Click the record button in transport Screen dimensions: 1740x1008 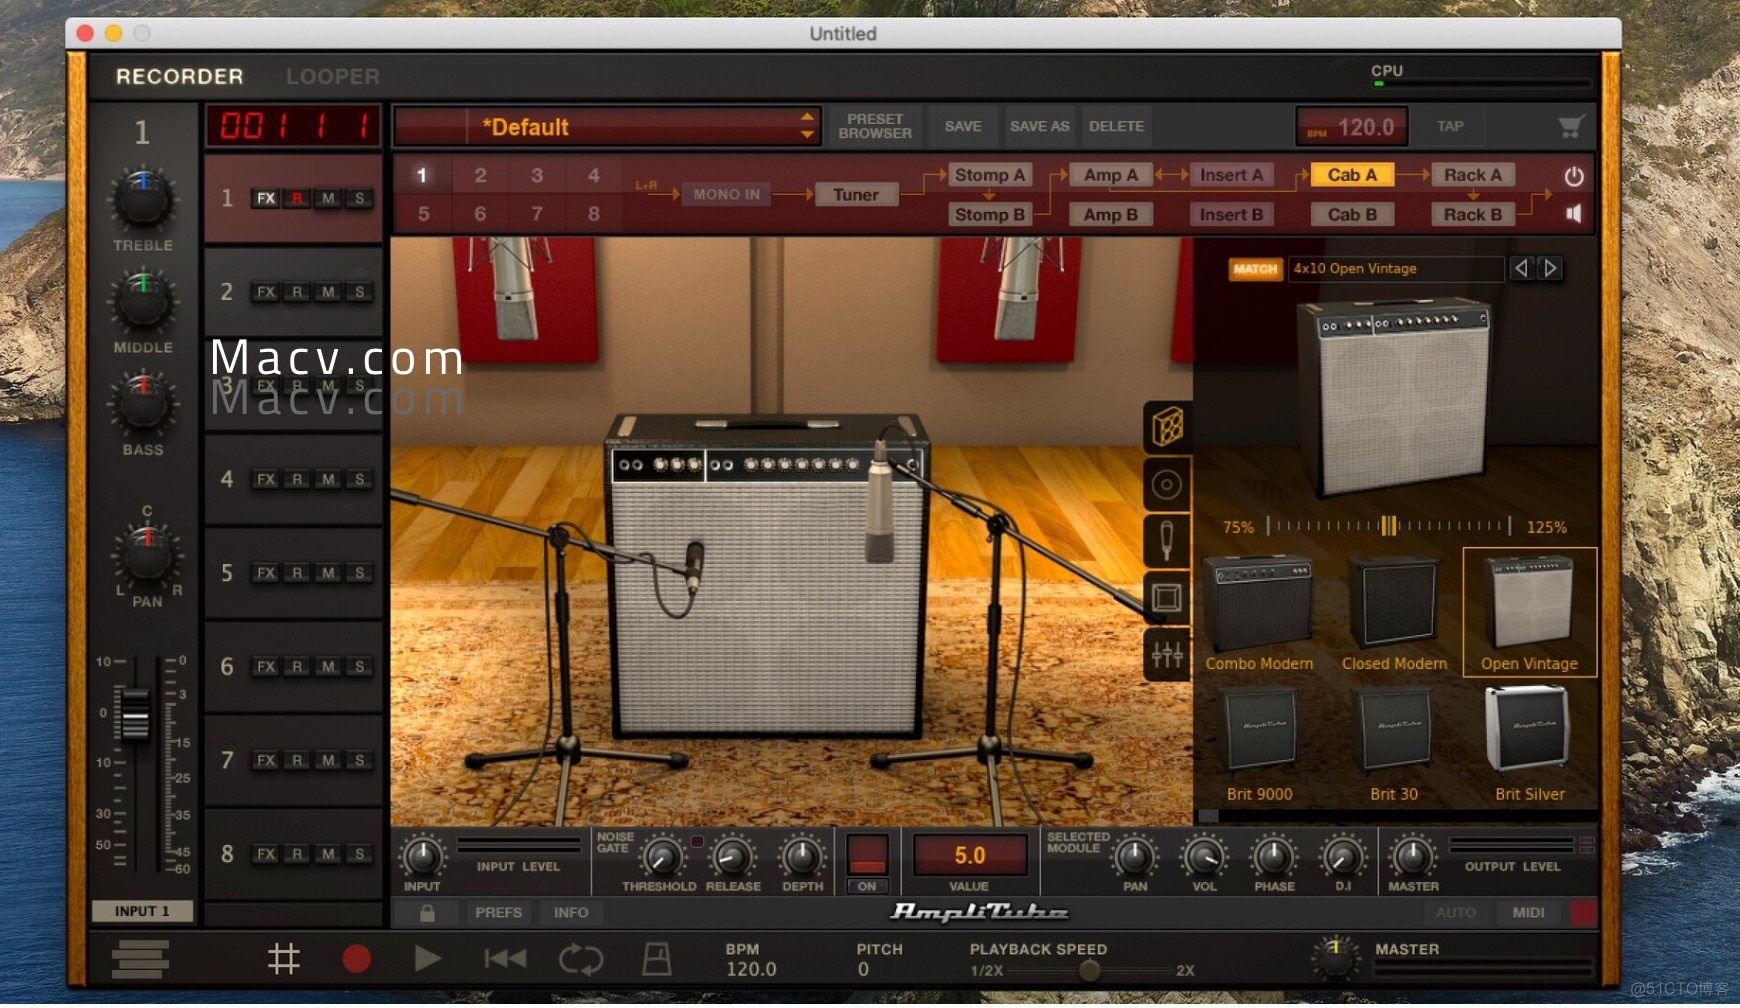(356, 959)
